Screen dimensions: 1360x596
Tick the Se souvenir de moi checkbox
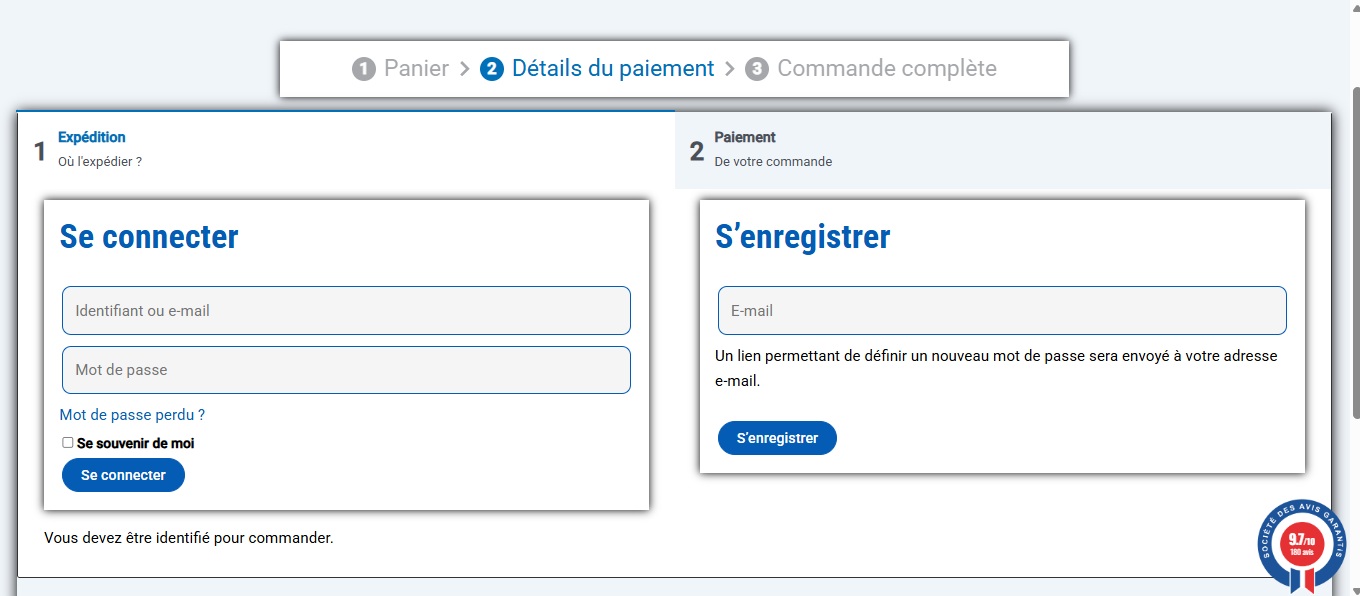[x=68, y=443]
